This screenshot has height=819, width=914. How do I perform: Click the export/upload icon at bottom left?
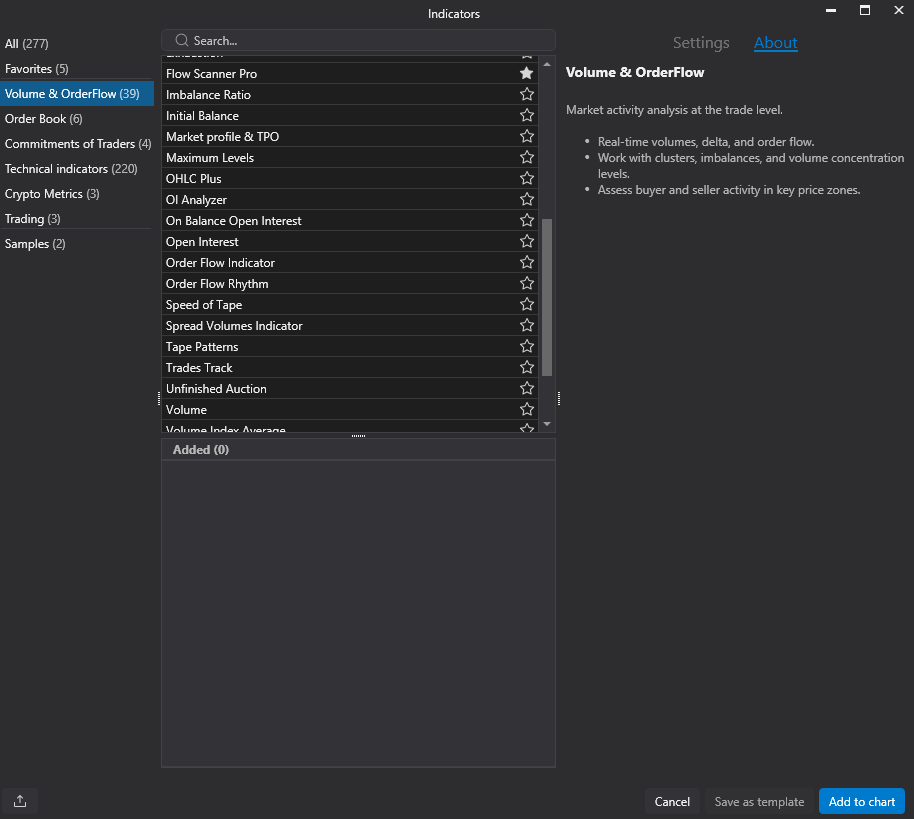tap(20, 801)
